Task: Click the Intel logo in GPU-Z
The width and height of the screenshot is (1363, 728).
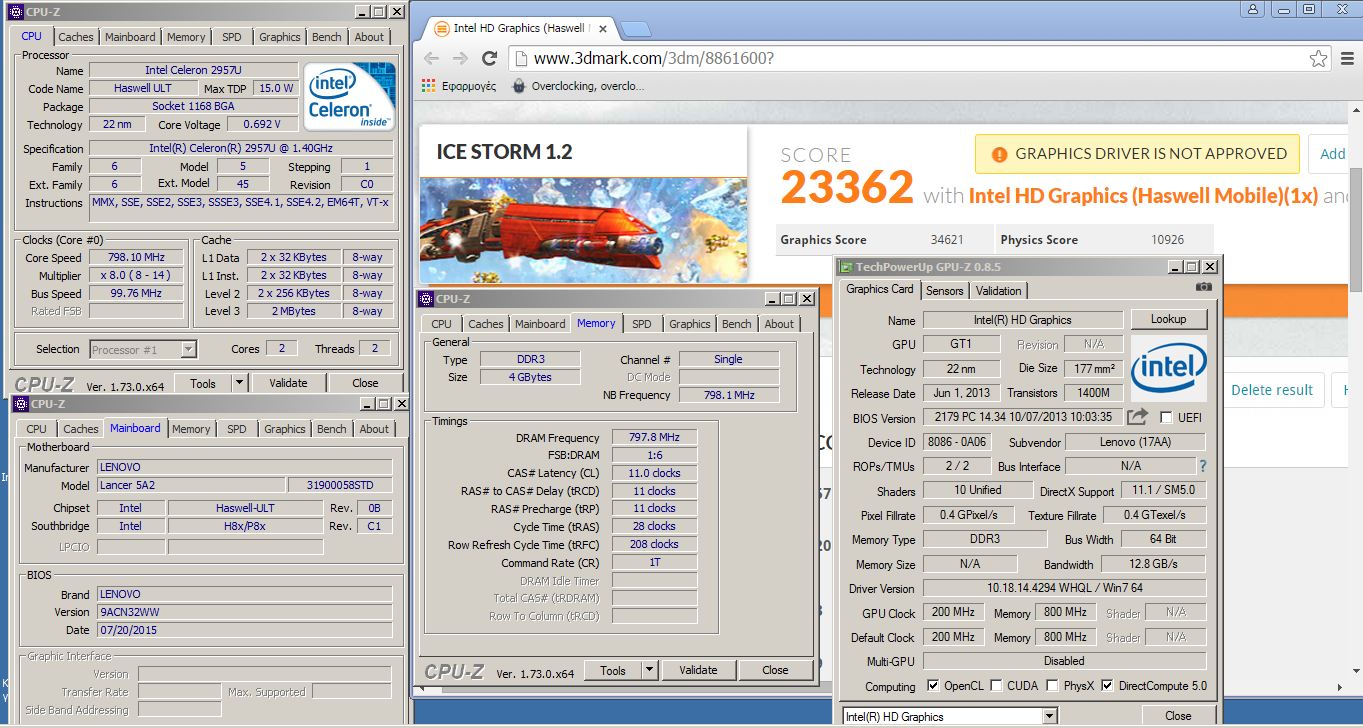Action: pyautogui.click(x=1168, y=370)
